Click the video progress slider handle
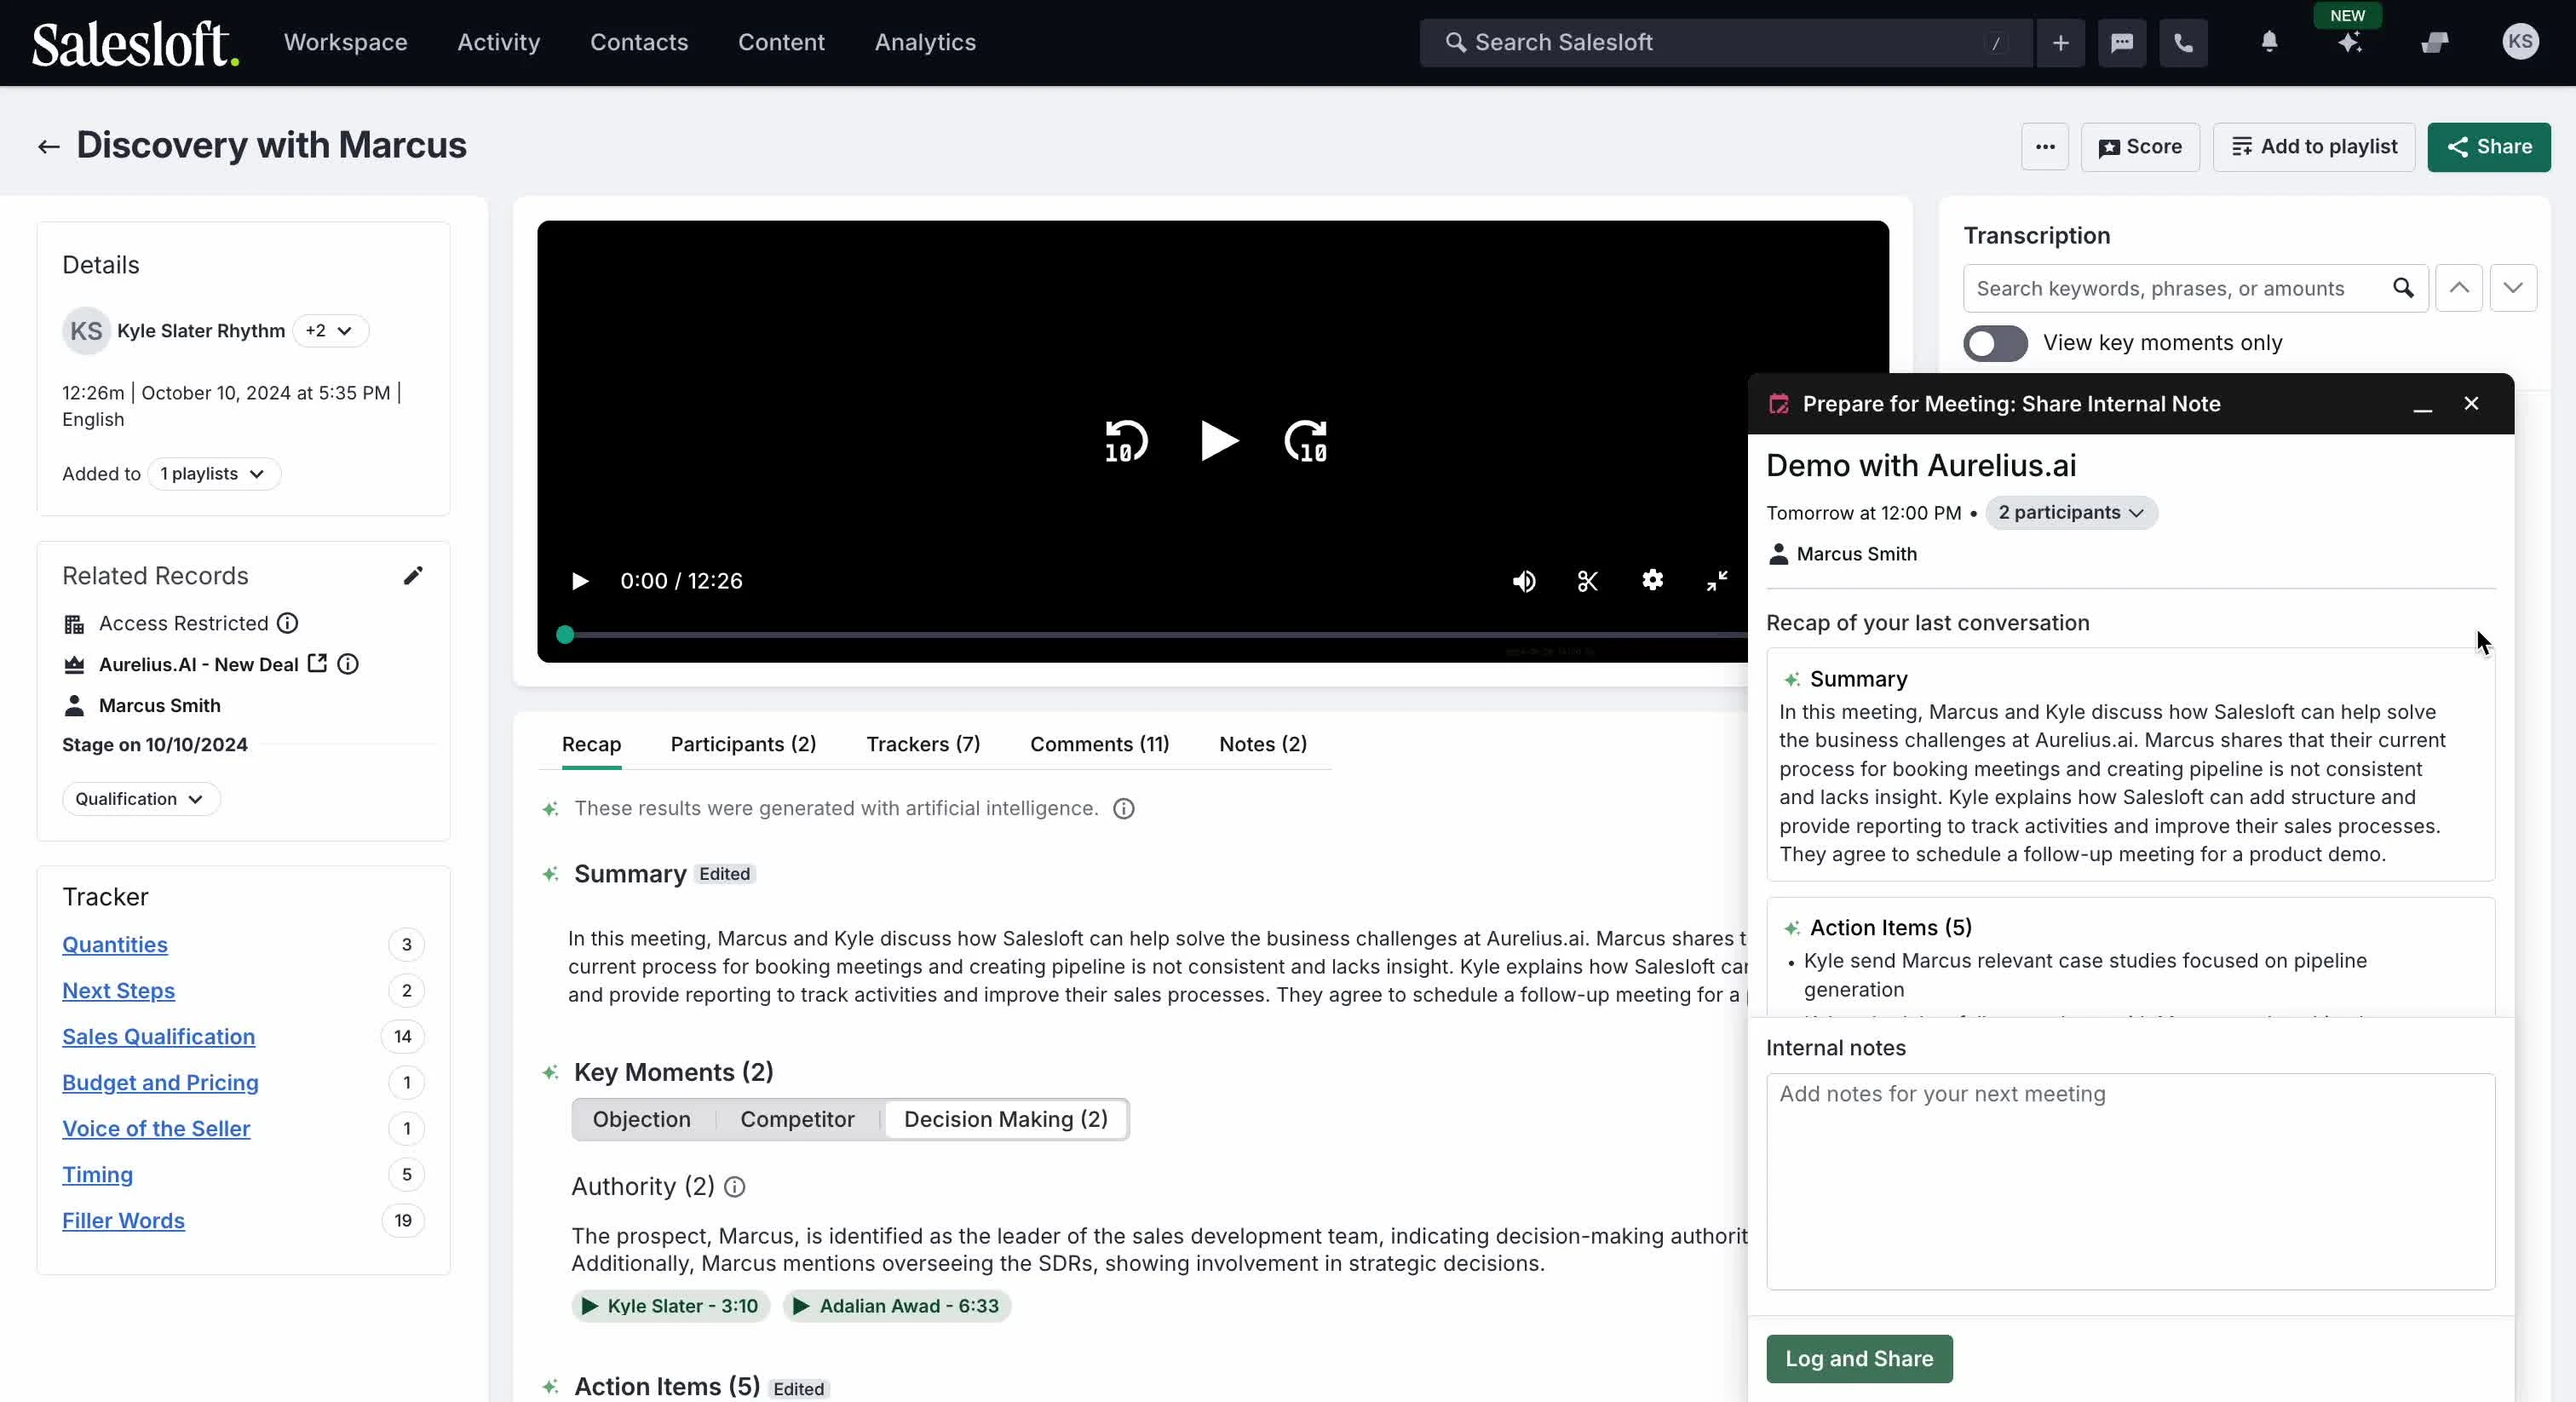This screenshot has height=1402, width=2576. (x=565, y=634)
